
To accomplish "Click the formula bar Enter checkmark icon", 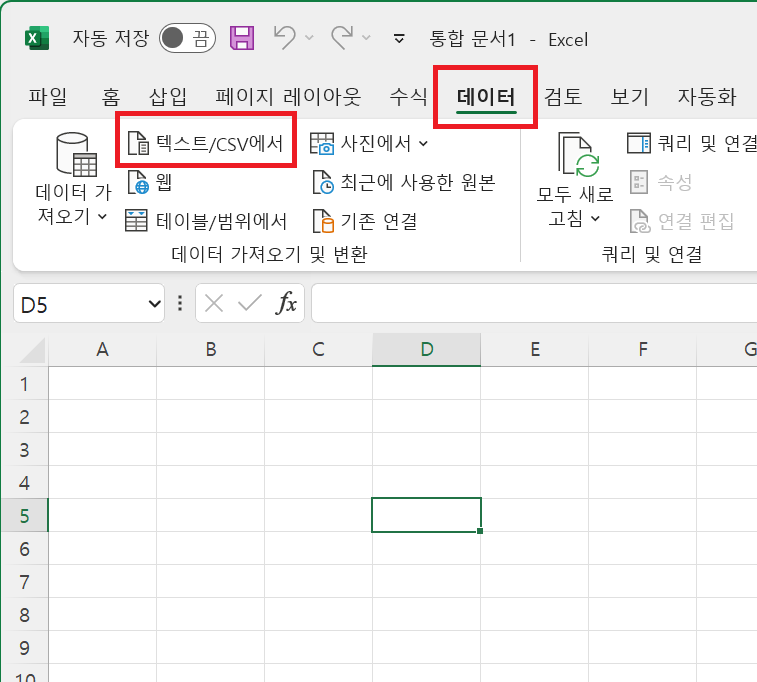I will click(x=250, y=304).
